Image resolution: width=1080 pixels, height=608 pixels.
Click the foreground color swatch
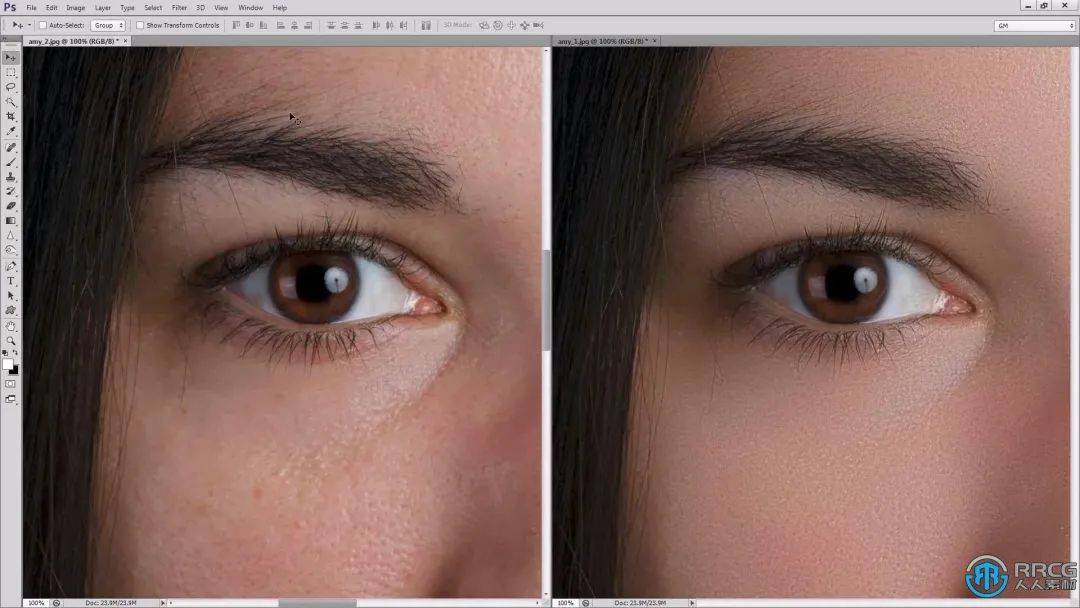(8, 364)
